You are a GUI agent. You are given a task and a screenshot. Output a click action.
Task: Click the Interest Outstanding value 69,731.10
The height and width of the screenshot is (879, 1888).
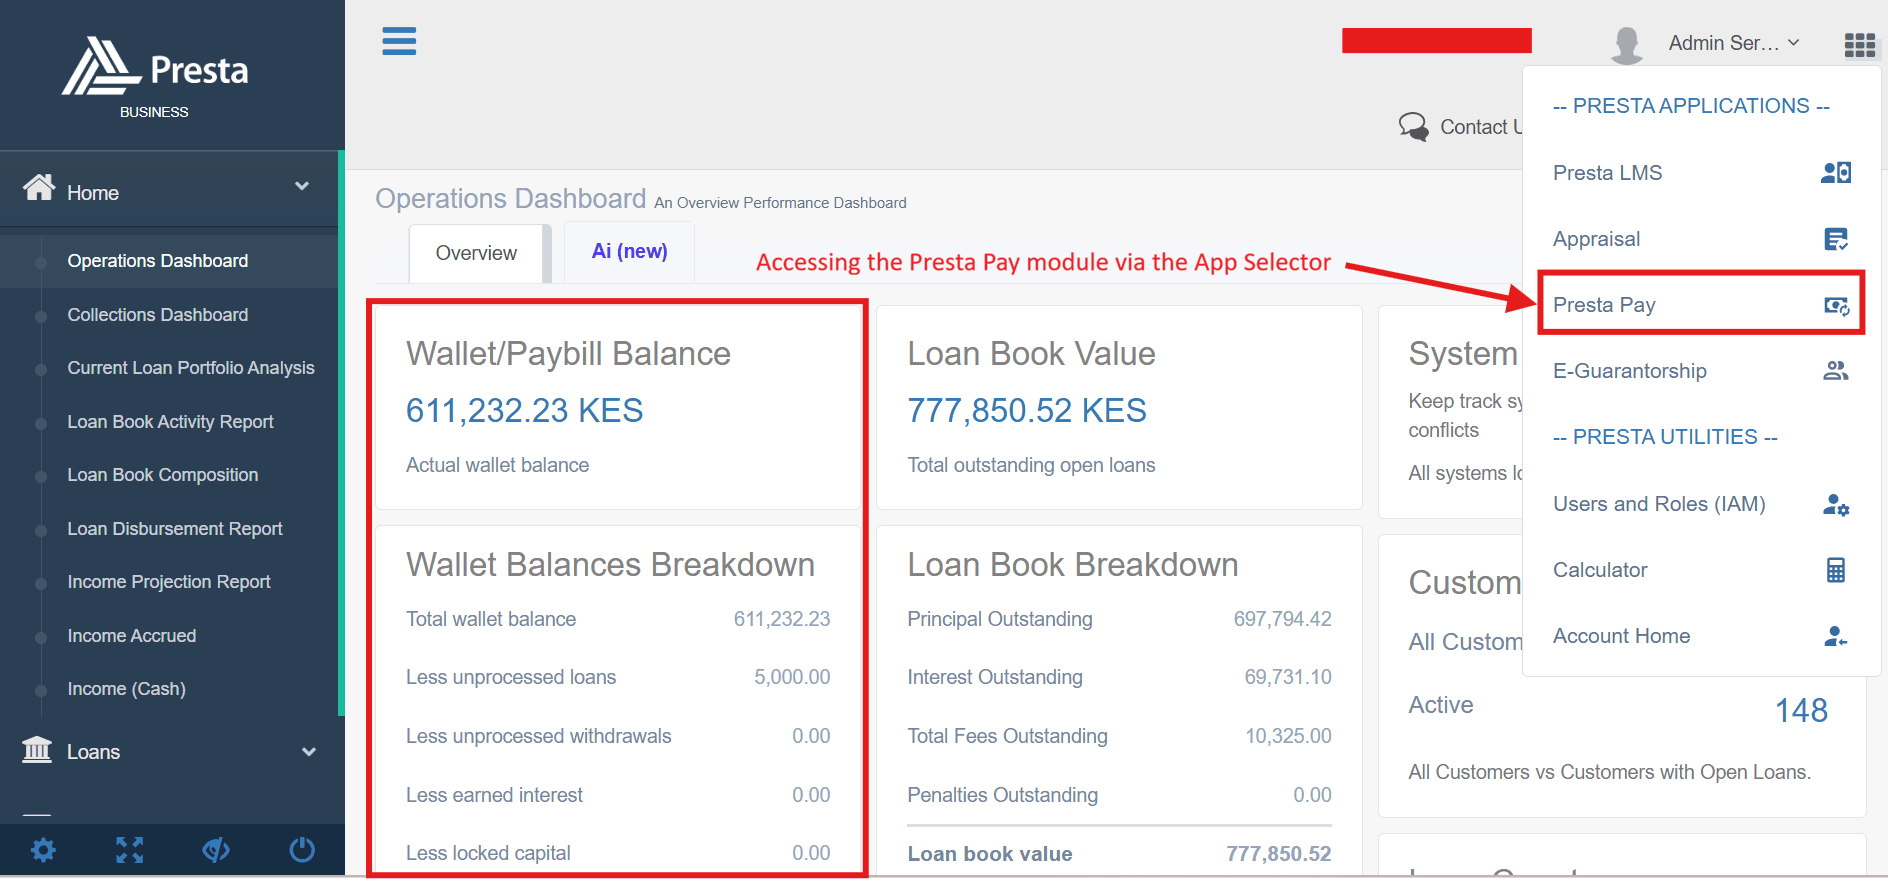[x=1288, y=677]
